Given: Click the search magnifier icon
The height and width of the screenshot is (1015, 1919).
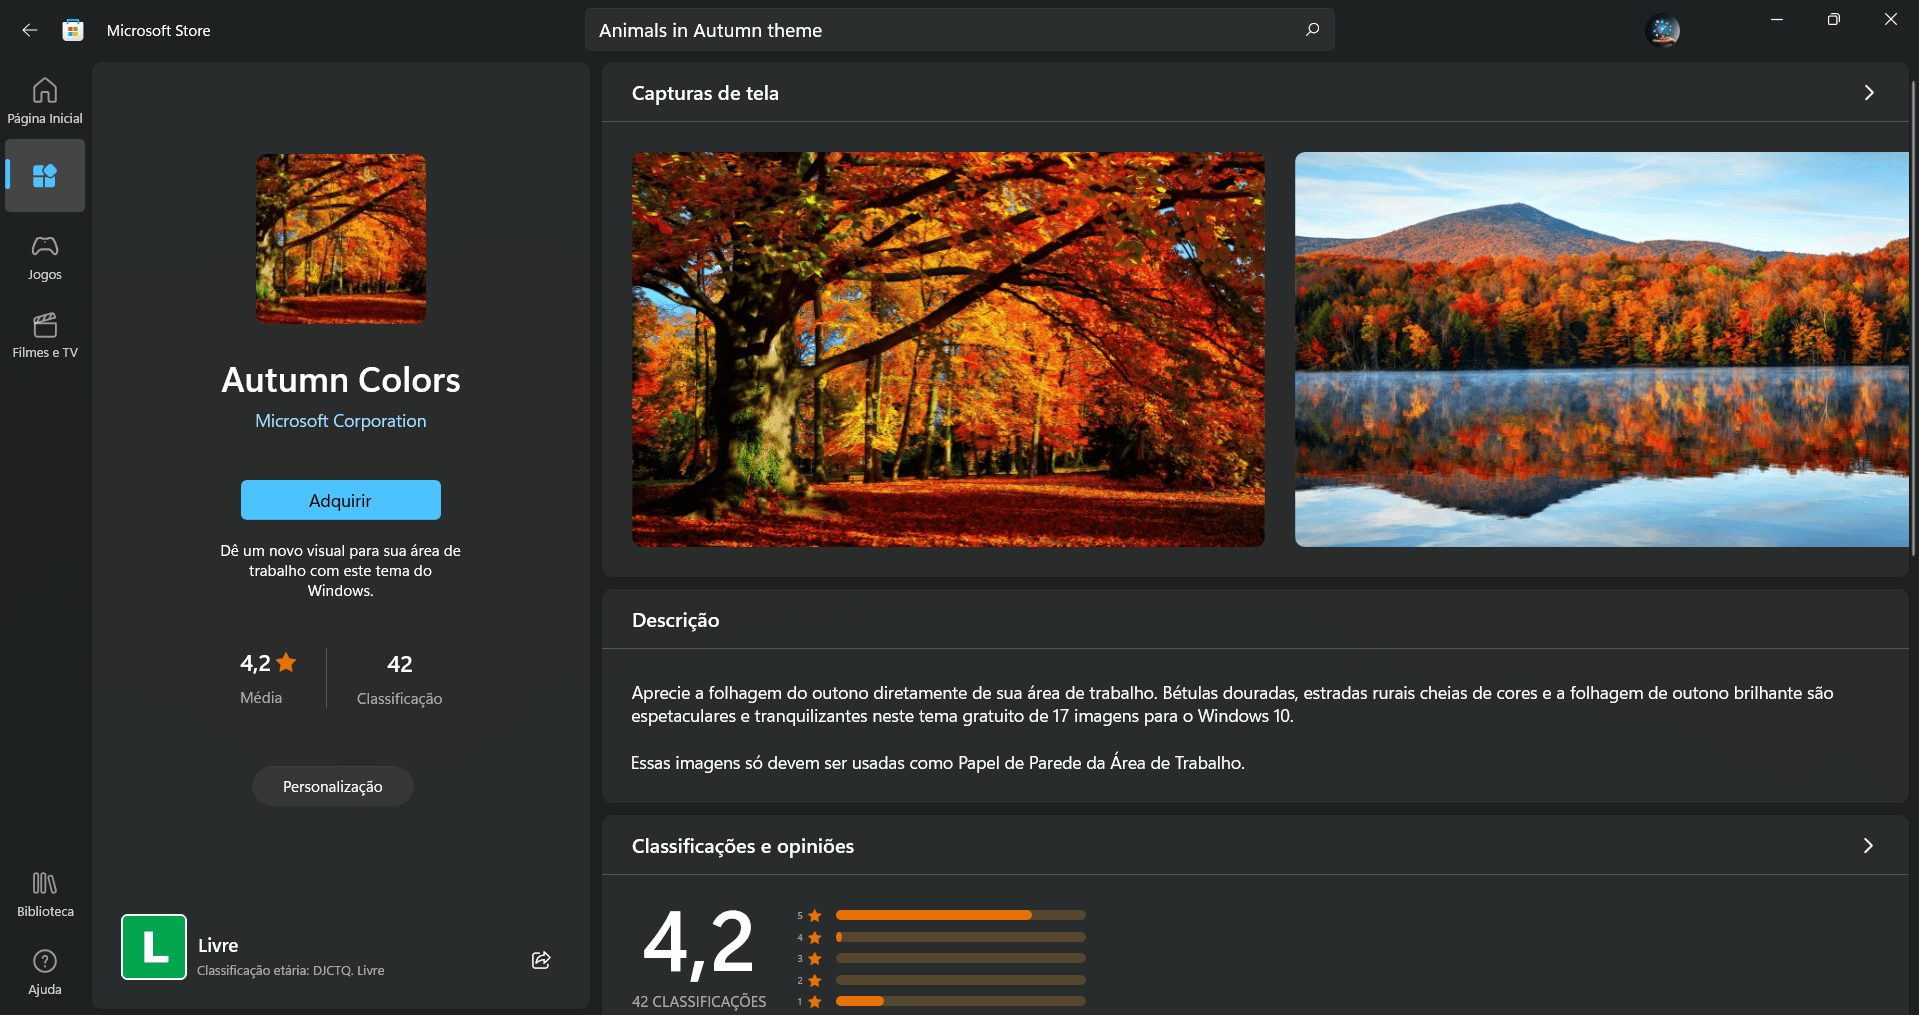Looking at the screenshot, I should [1311, 30].
